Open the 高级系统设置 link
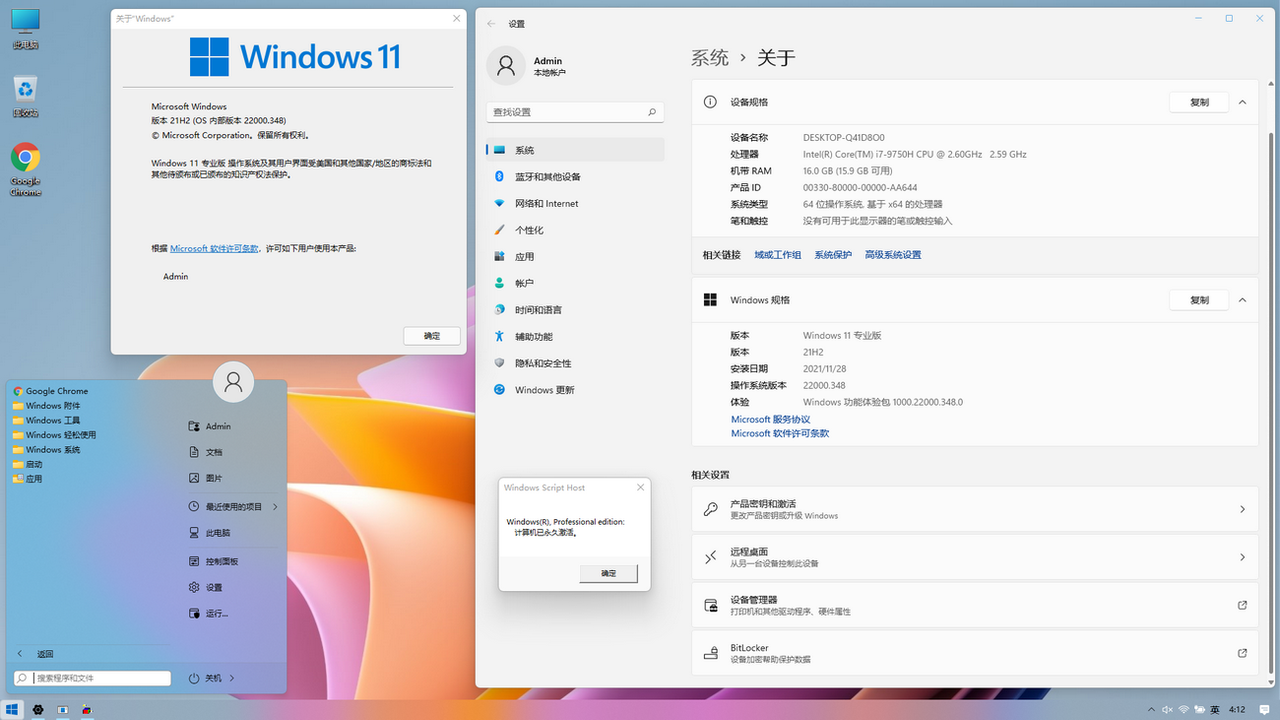Image resolution: width=1280 pixels, height=720 pixels. [x=893, y=255]
